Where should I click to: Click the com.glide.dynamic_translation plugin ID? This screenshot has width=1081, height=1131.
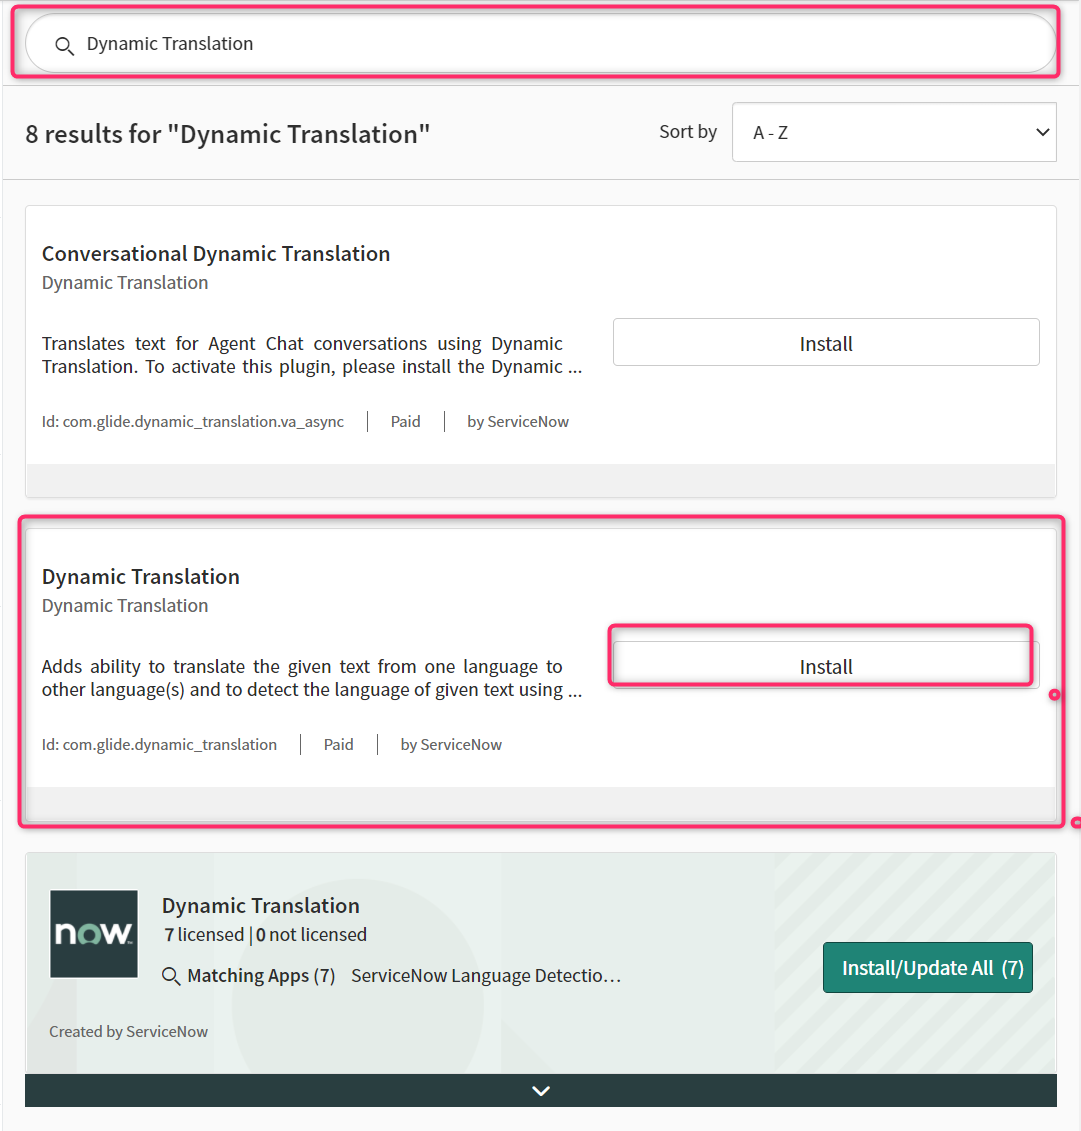160,744
